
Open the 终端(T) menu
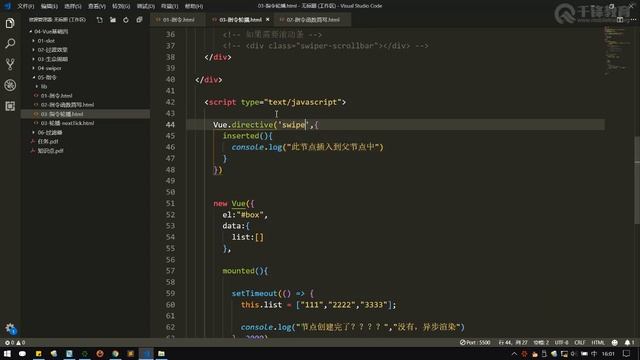coord(169,6)
